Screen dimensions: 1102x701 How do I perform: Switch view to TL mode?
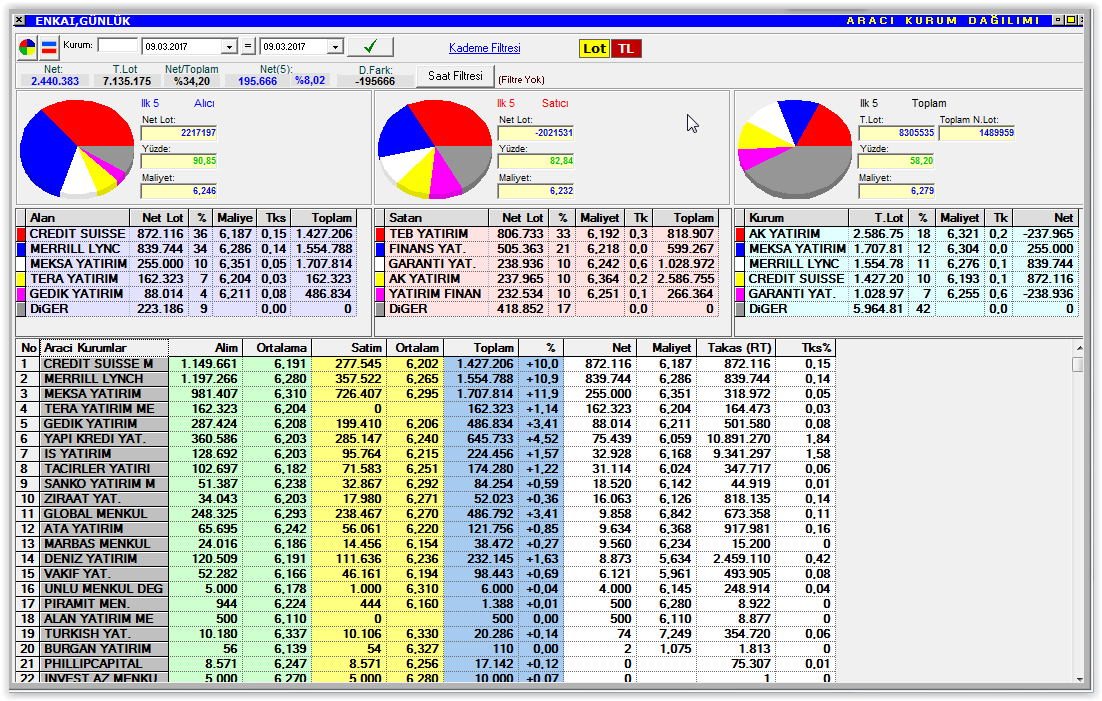(625, 49)
